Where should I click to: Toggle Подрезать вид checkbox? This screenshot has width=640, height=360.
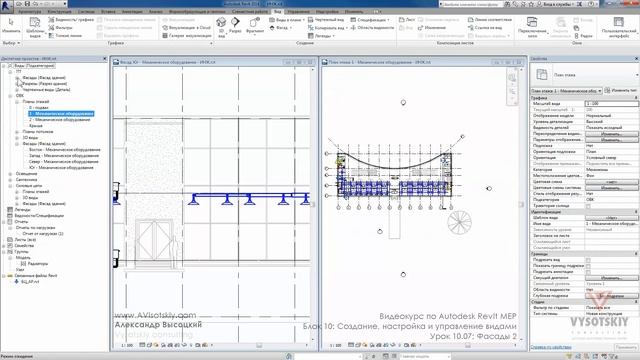point(588,260)
